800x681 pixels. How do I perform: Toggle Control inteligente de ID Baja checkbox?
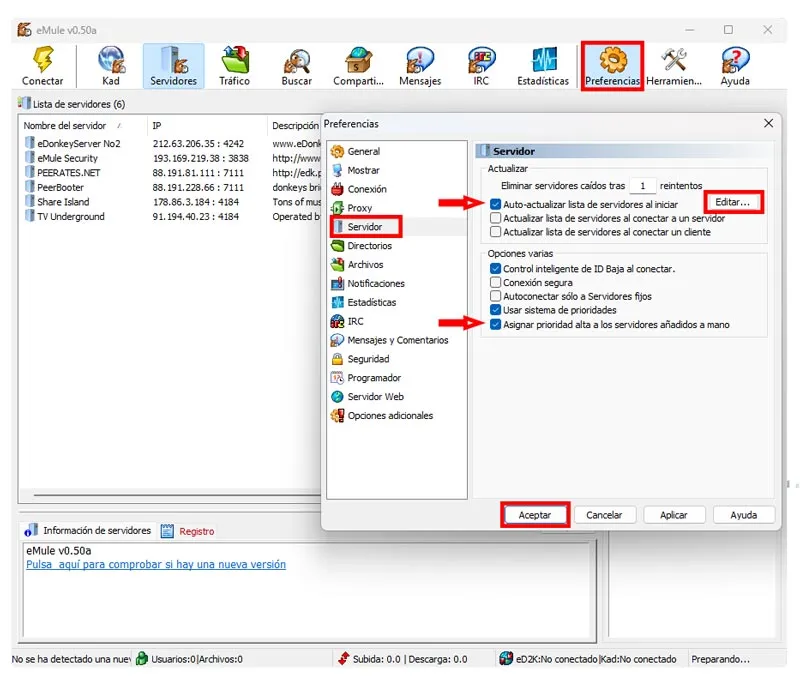[x=495, y=269]
